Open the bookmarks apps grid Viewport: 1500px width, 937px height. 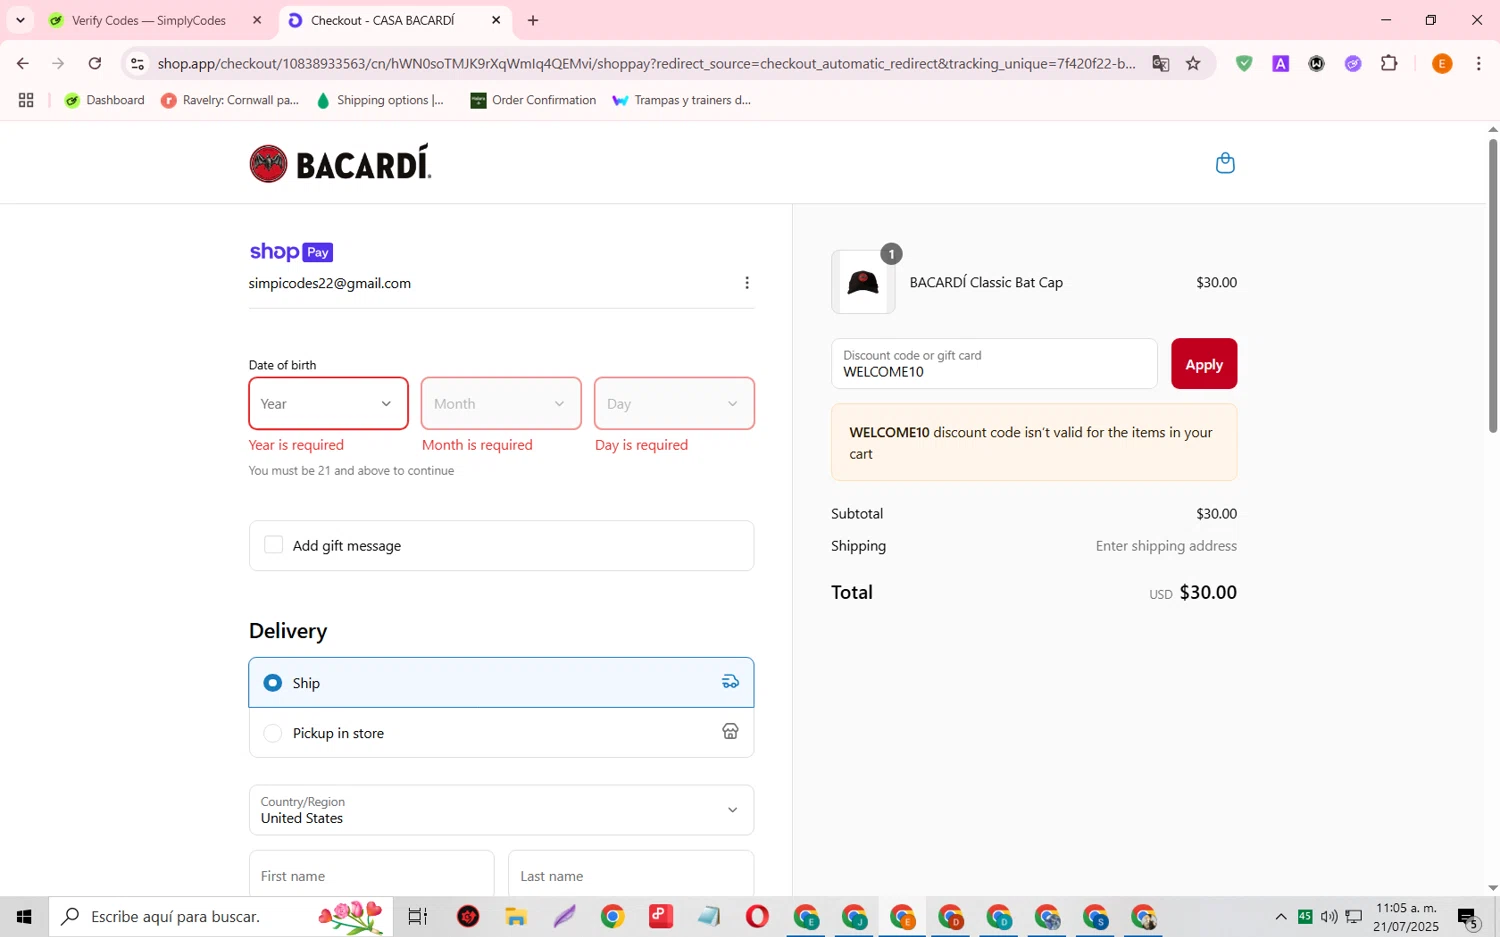tap(26, 100)
